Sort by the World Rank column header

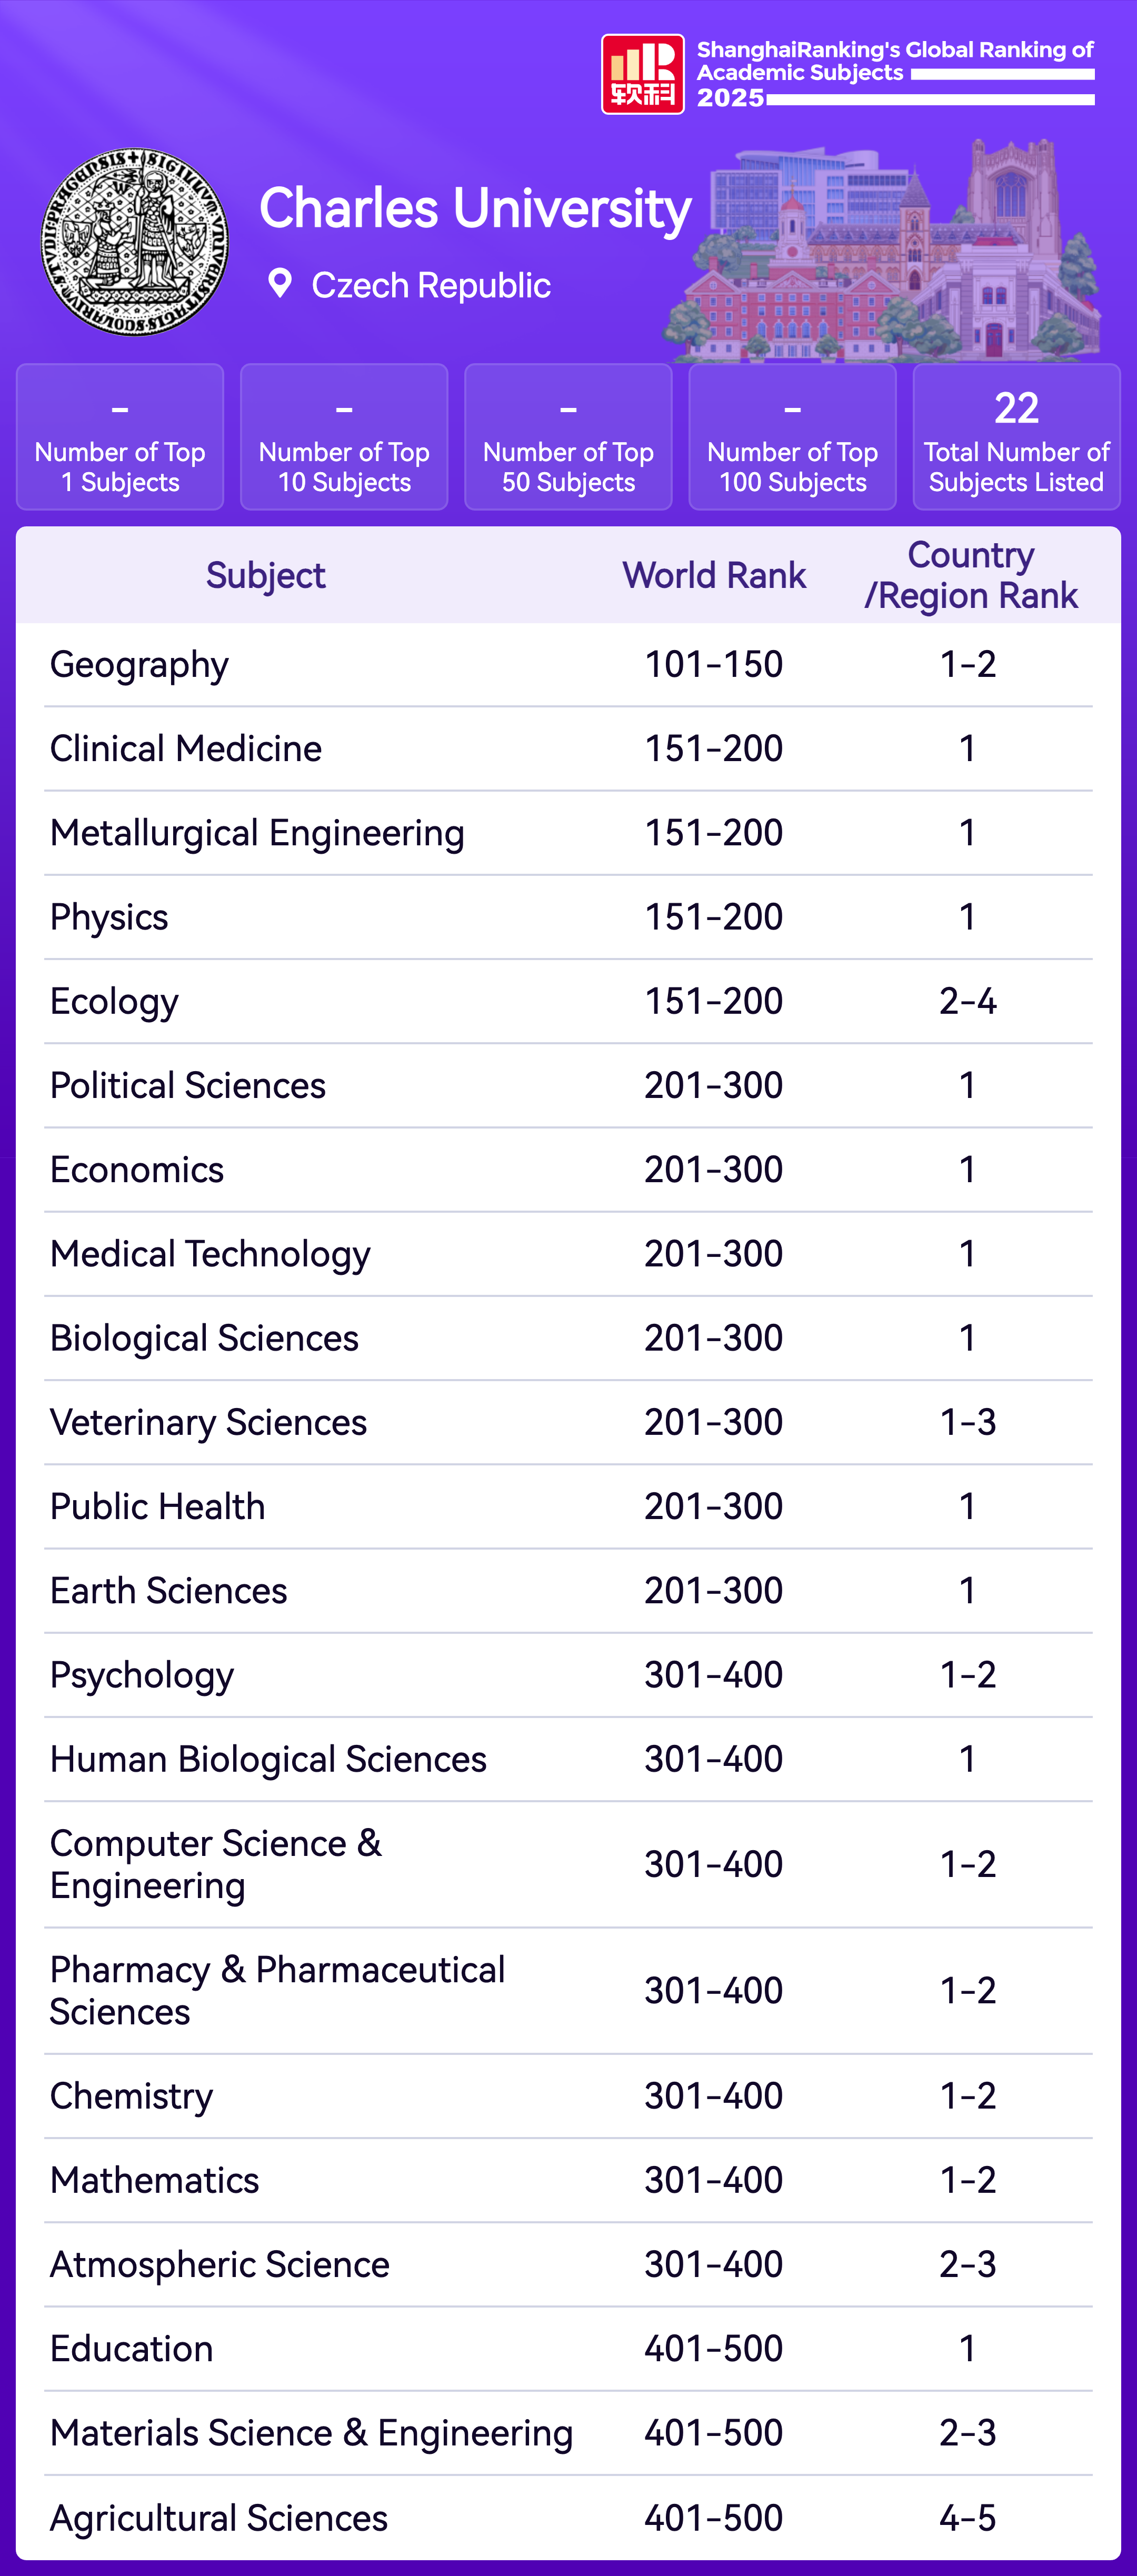point(714,576)
